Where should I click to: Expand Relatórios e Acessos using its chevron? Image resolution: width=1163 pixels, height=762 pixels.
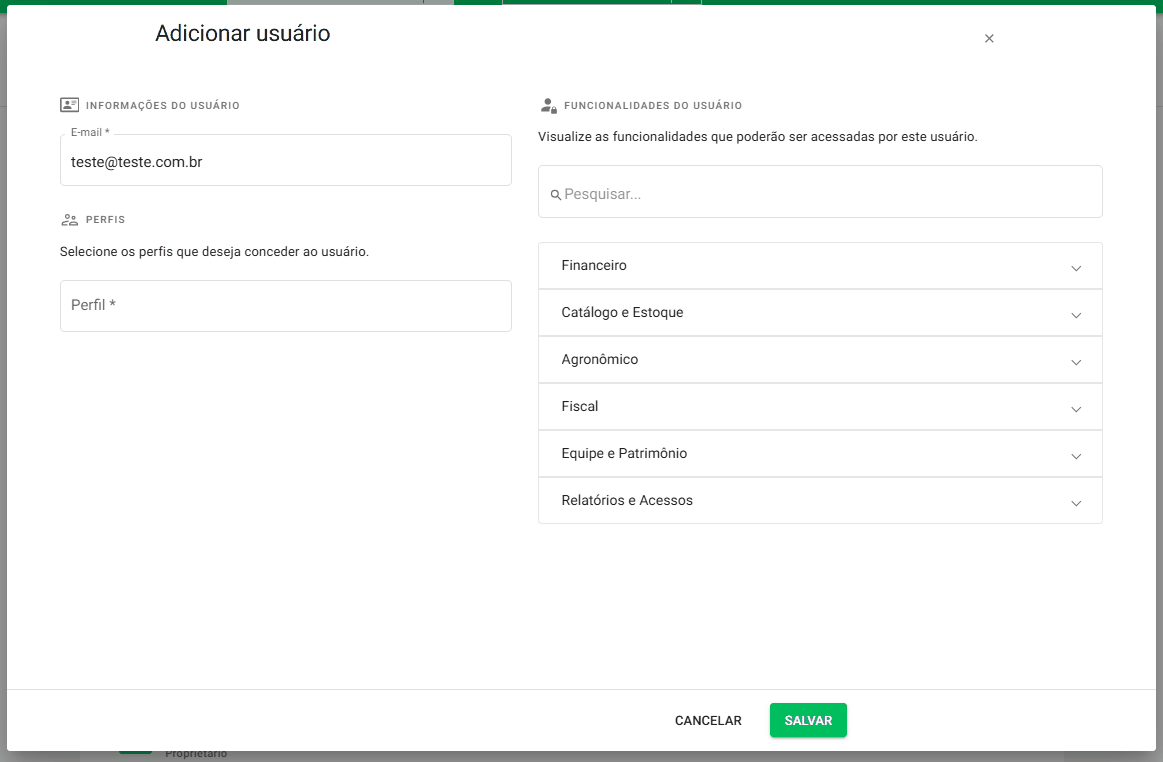point(1076,503)
